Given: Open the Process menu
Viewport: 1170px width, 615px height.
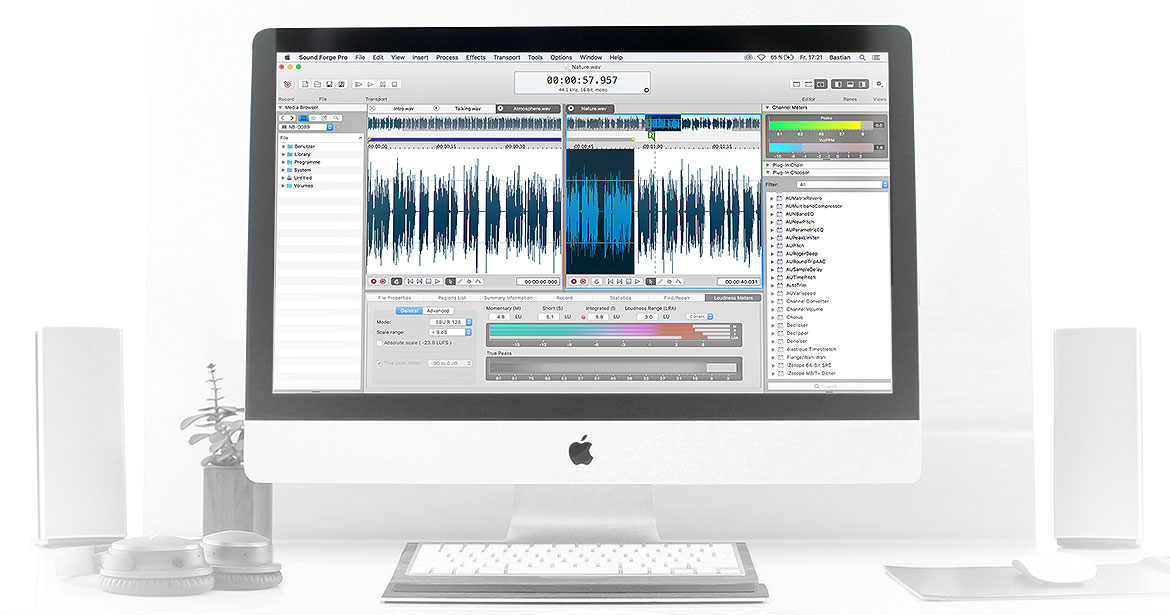Looking at the screenshot, I should [x=448, y=57].
